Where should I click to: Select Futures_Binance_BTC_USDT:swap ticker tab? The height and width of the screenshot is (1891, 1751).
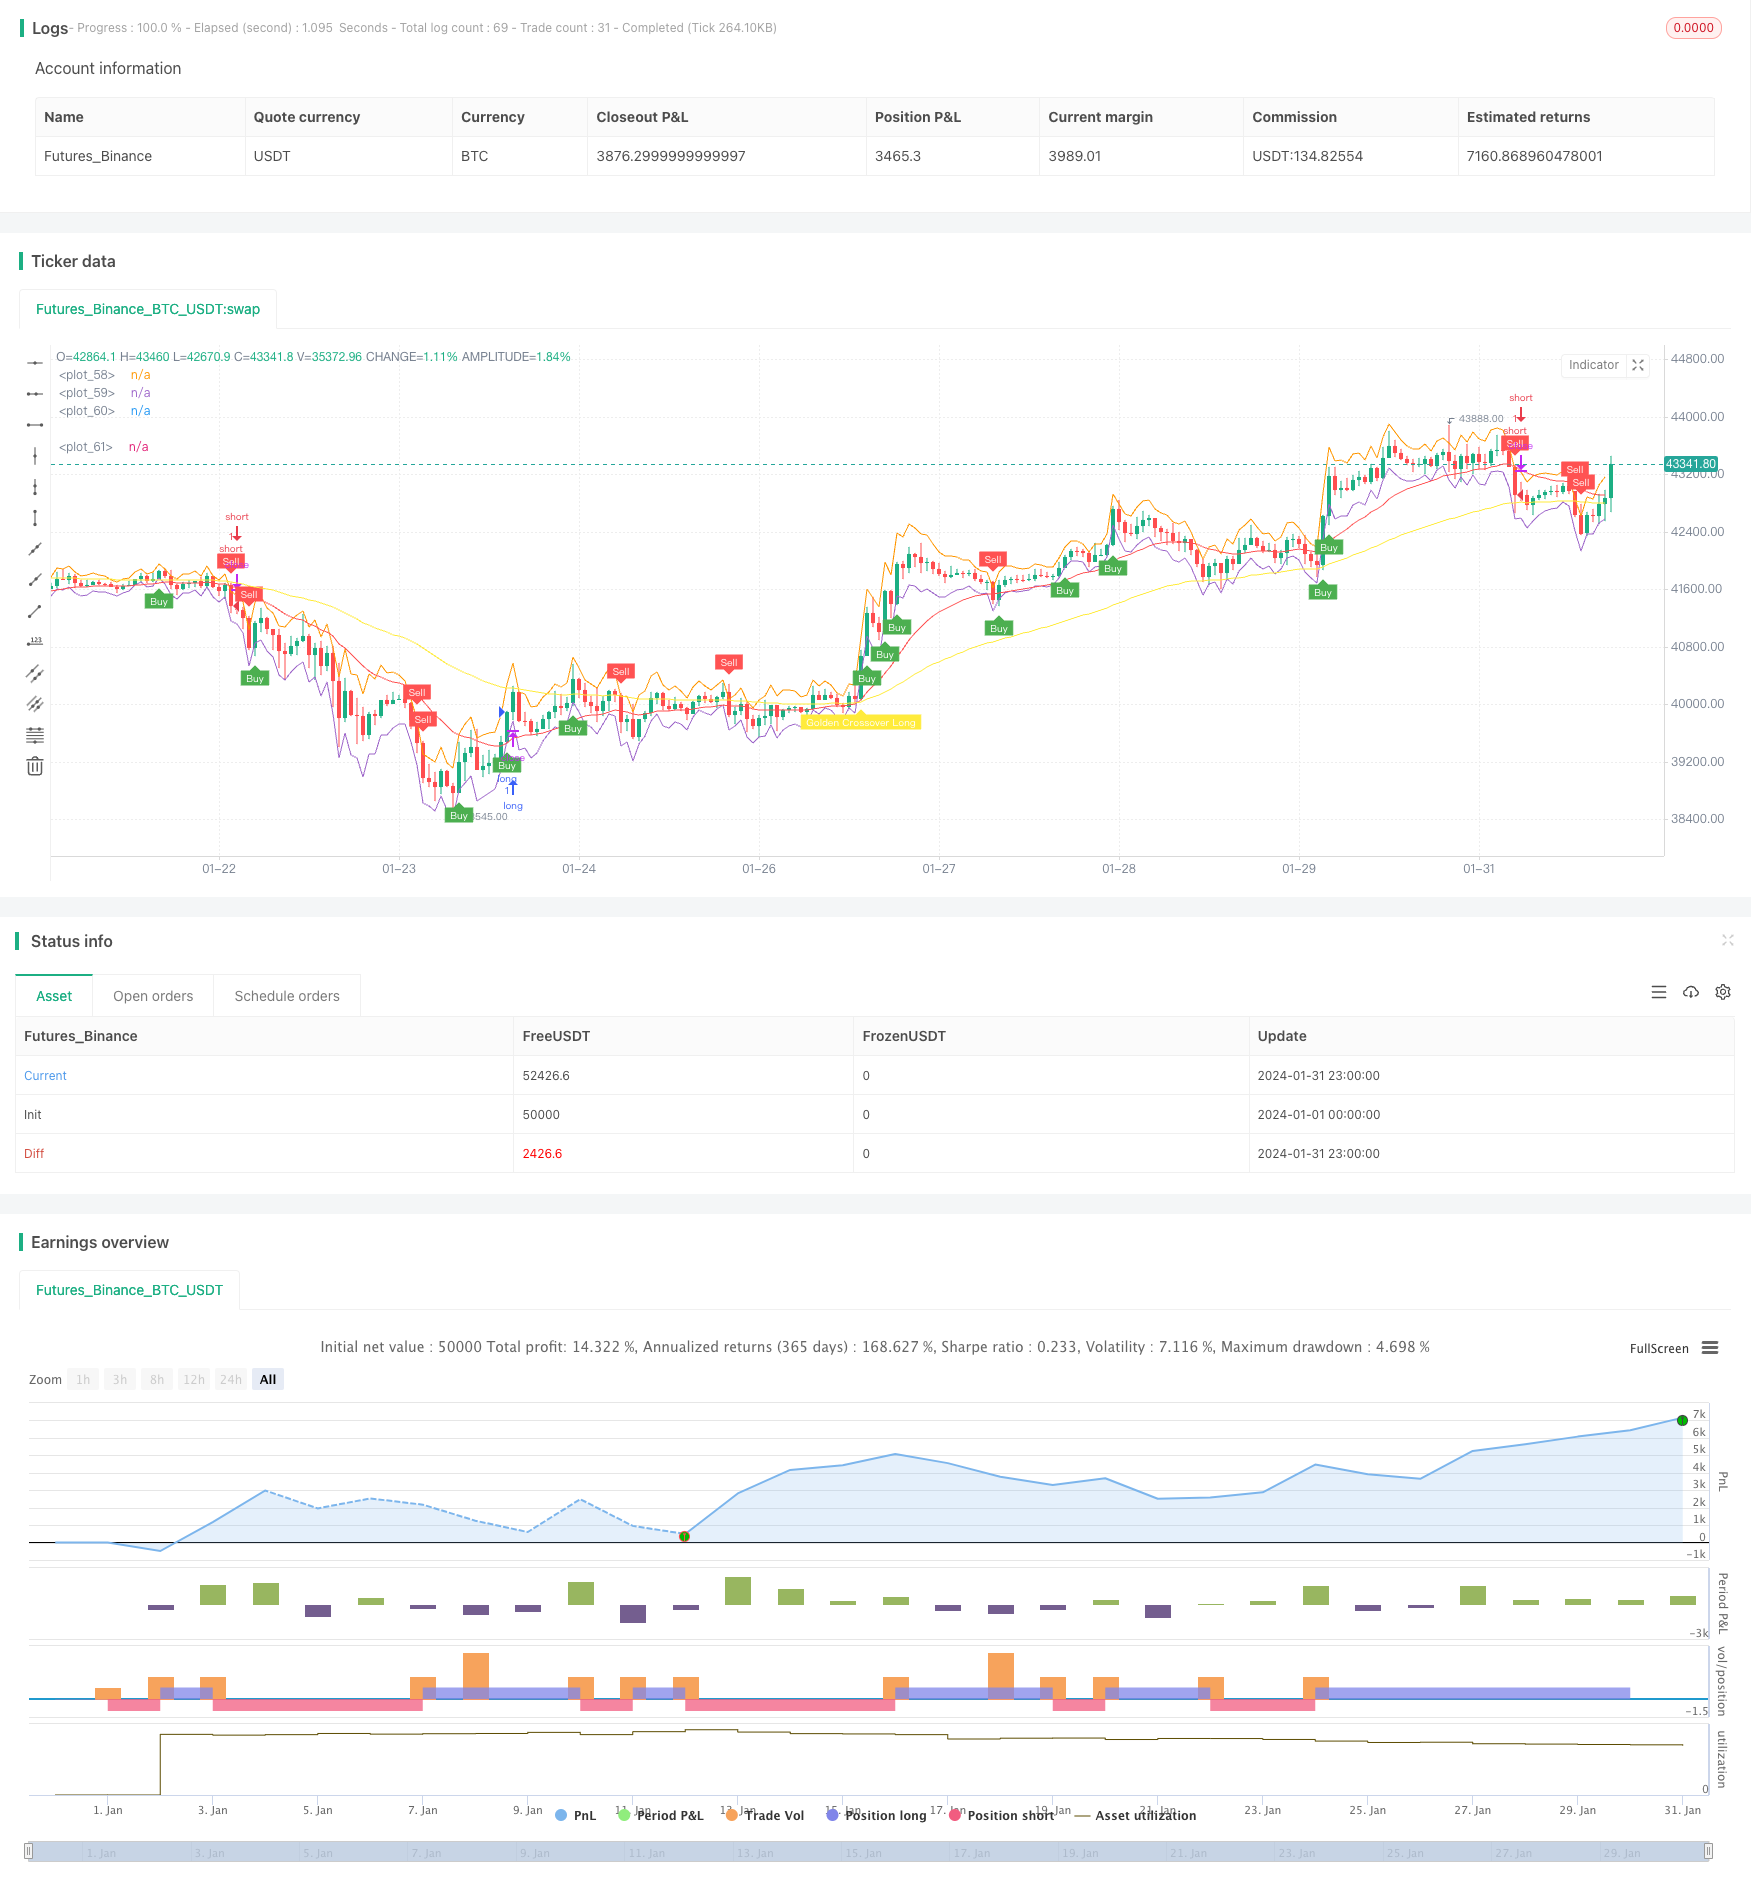pos(148,309)
